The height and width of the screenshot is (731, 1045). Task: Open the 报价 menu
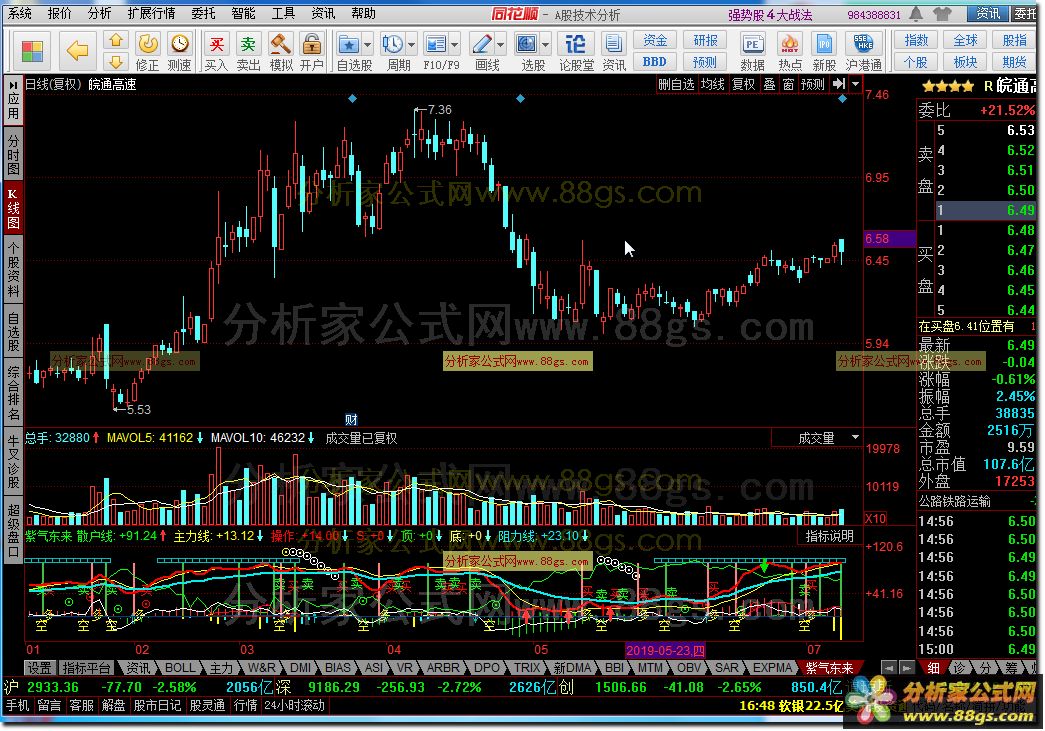tap(59, 13)
